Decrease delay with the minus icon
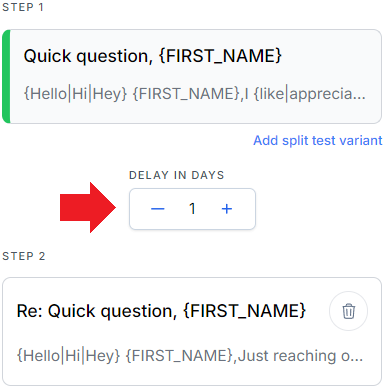 tap(158, 209)
